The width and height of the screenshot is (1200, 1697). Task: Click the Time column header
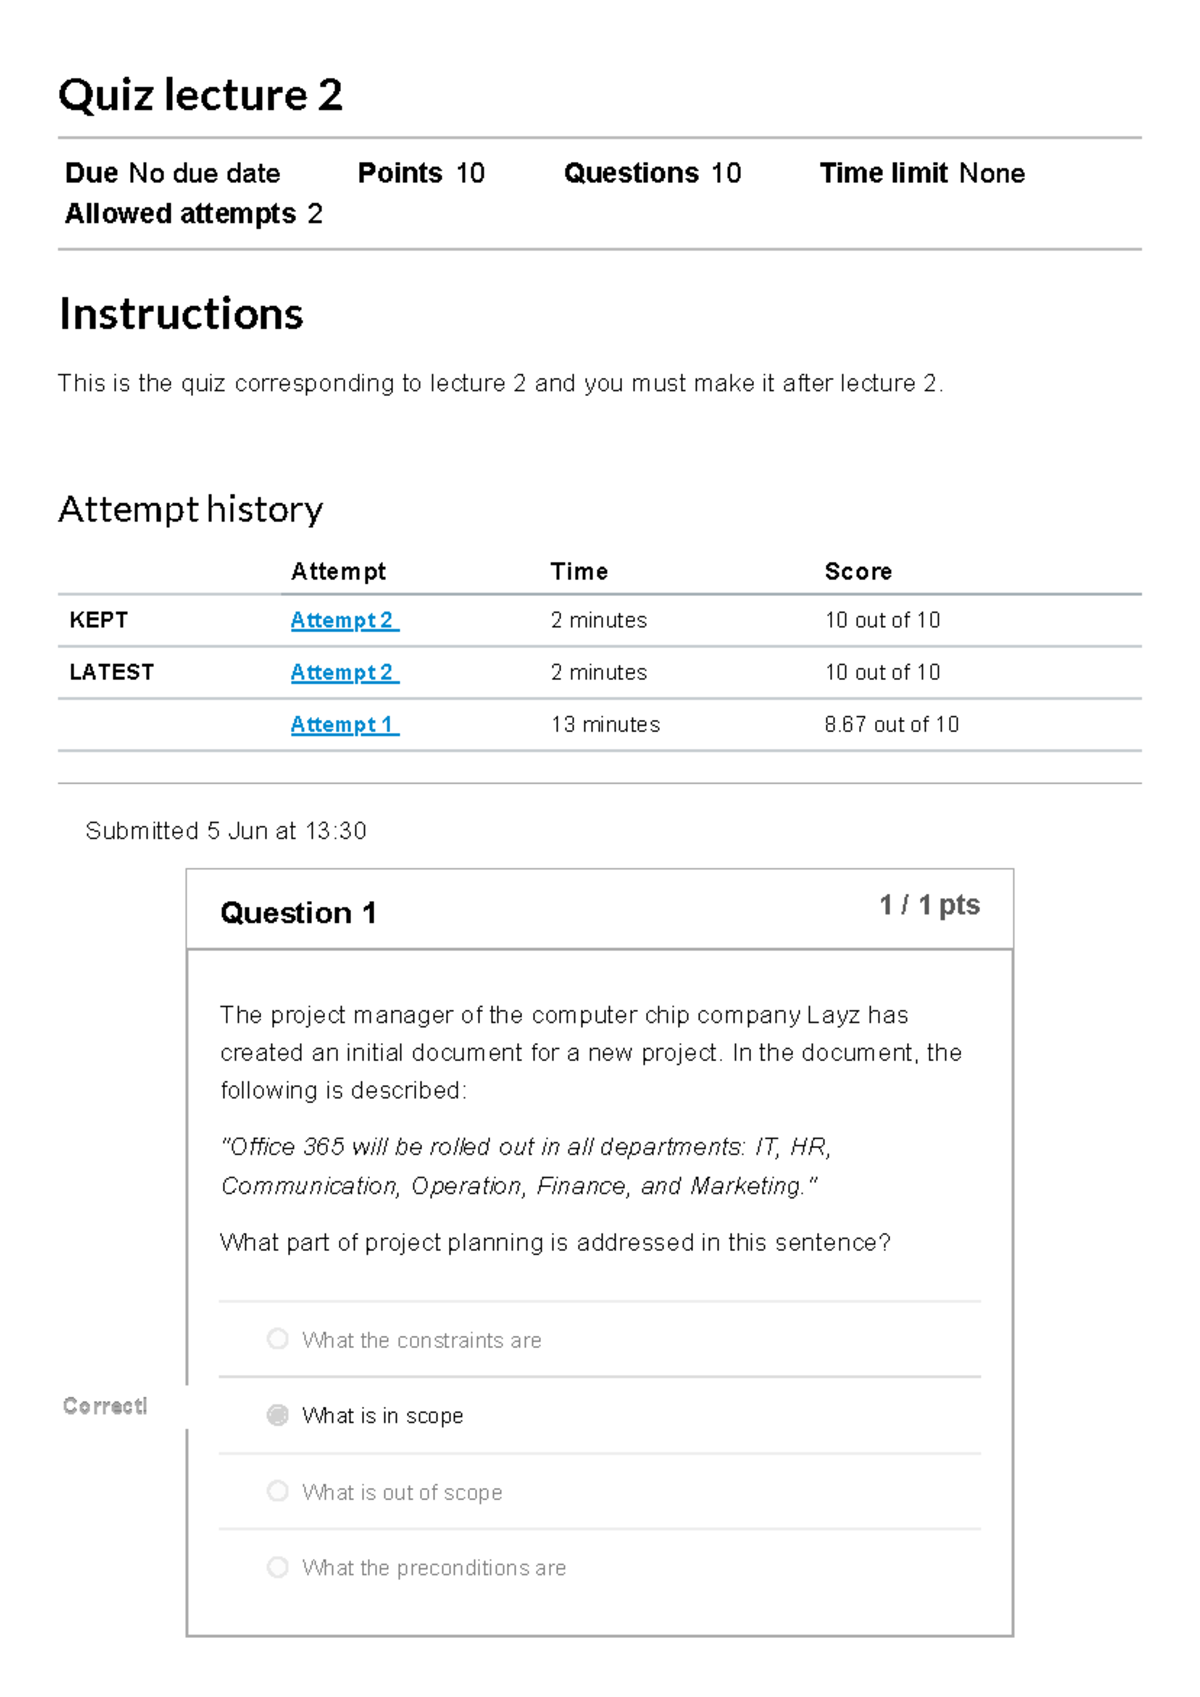tap(579, 571)
